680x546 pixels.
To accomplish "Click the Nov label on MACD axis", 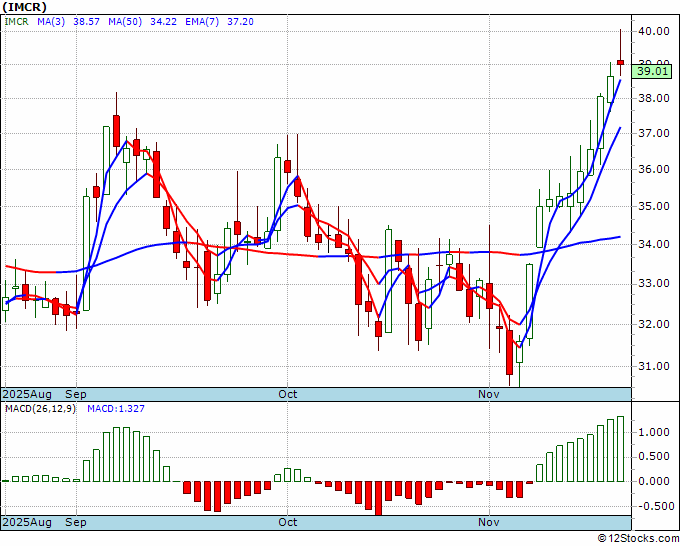I will coord(489,522).
